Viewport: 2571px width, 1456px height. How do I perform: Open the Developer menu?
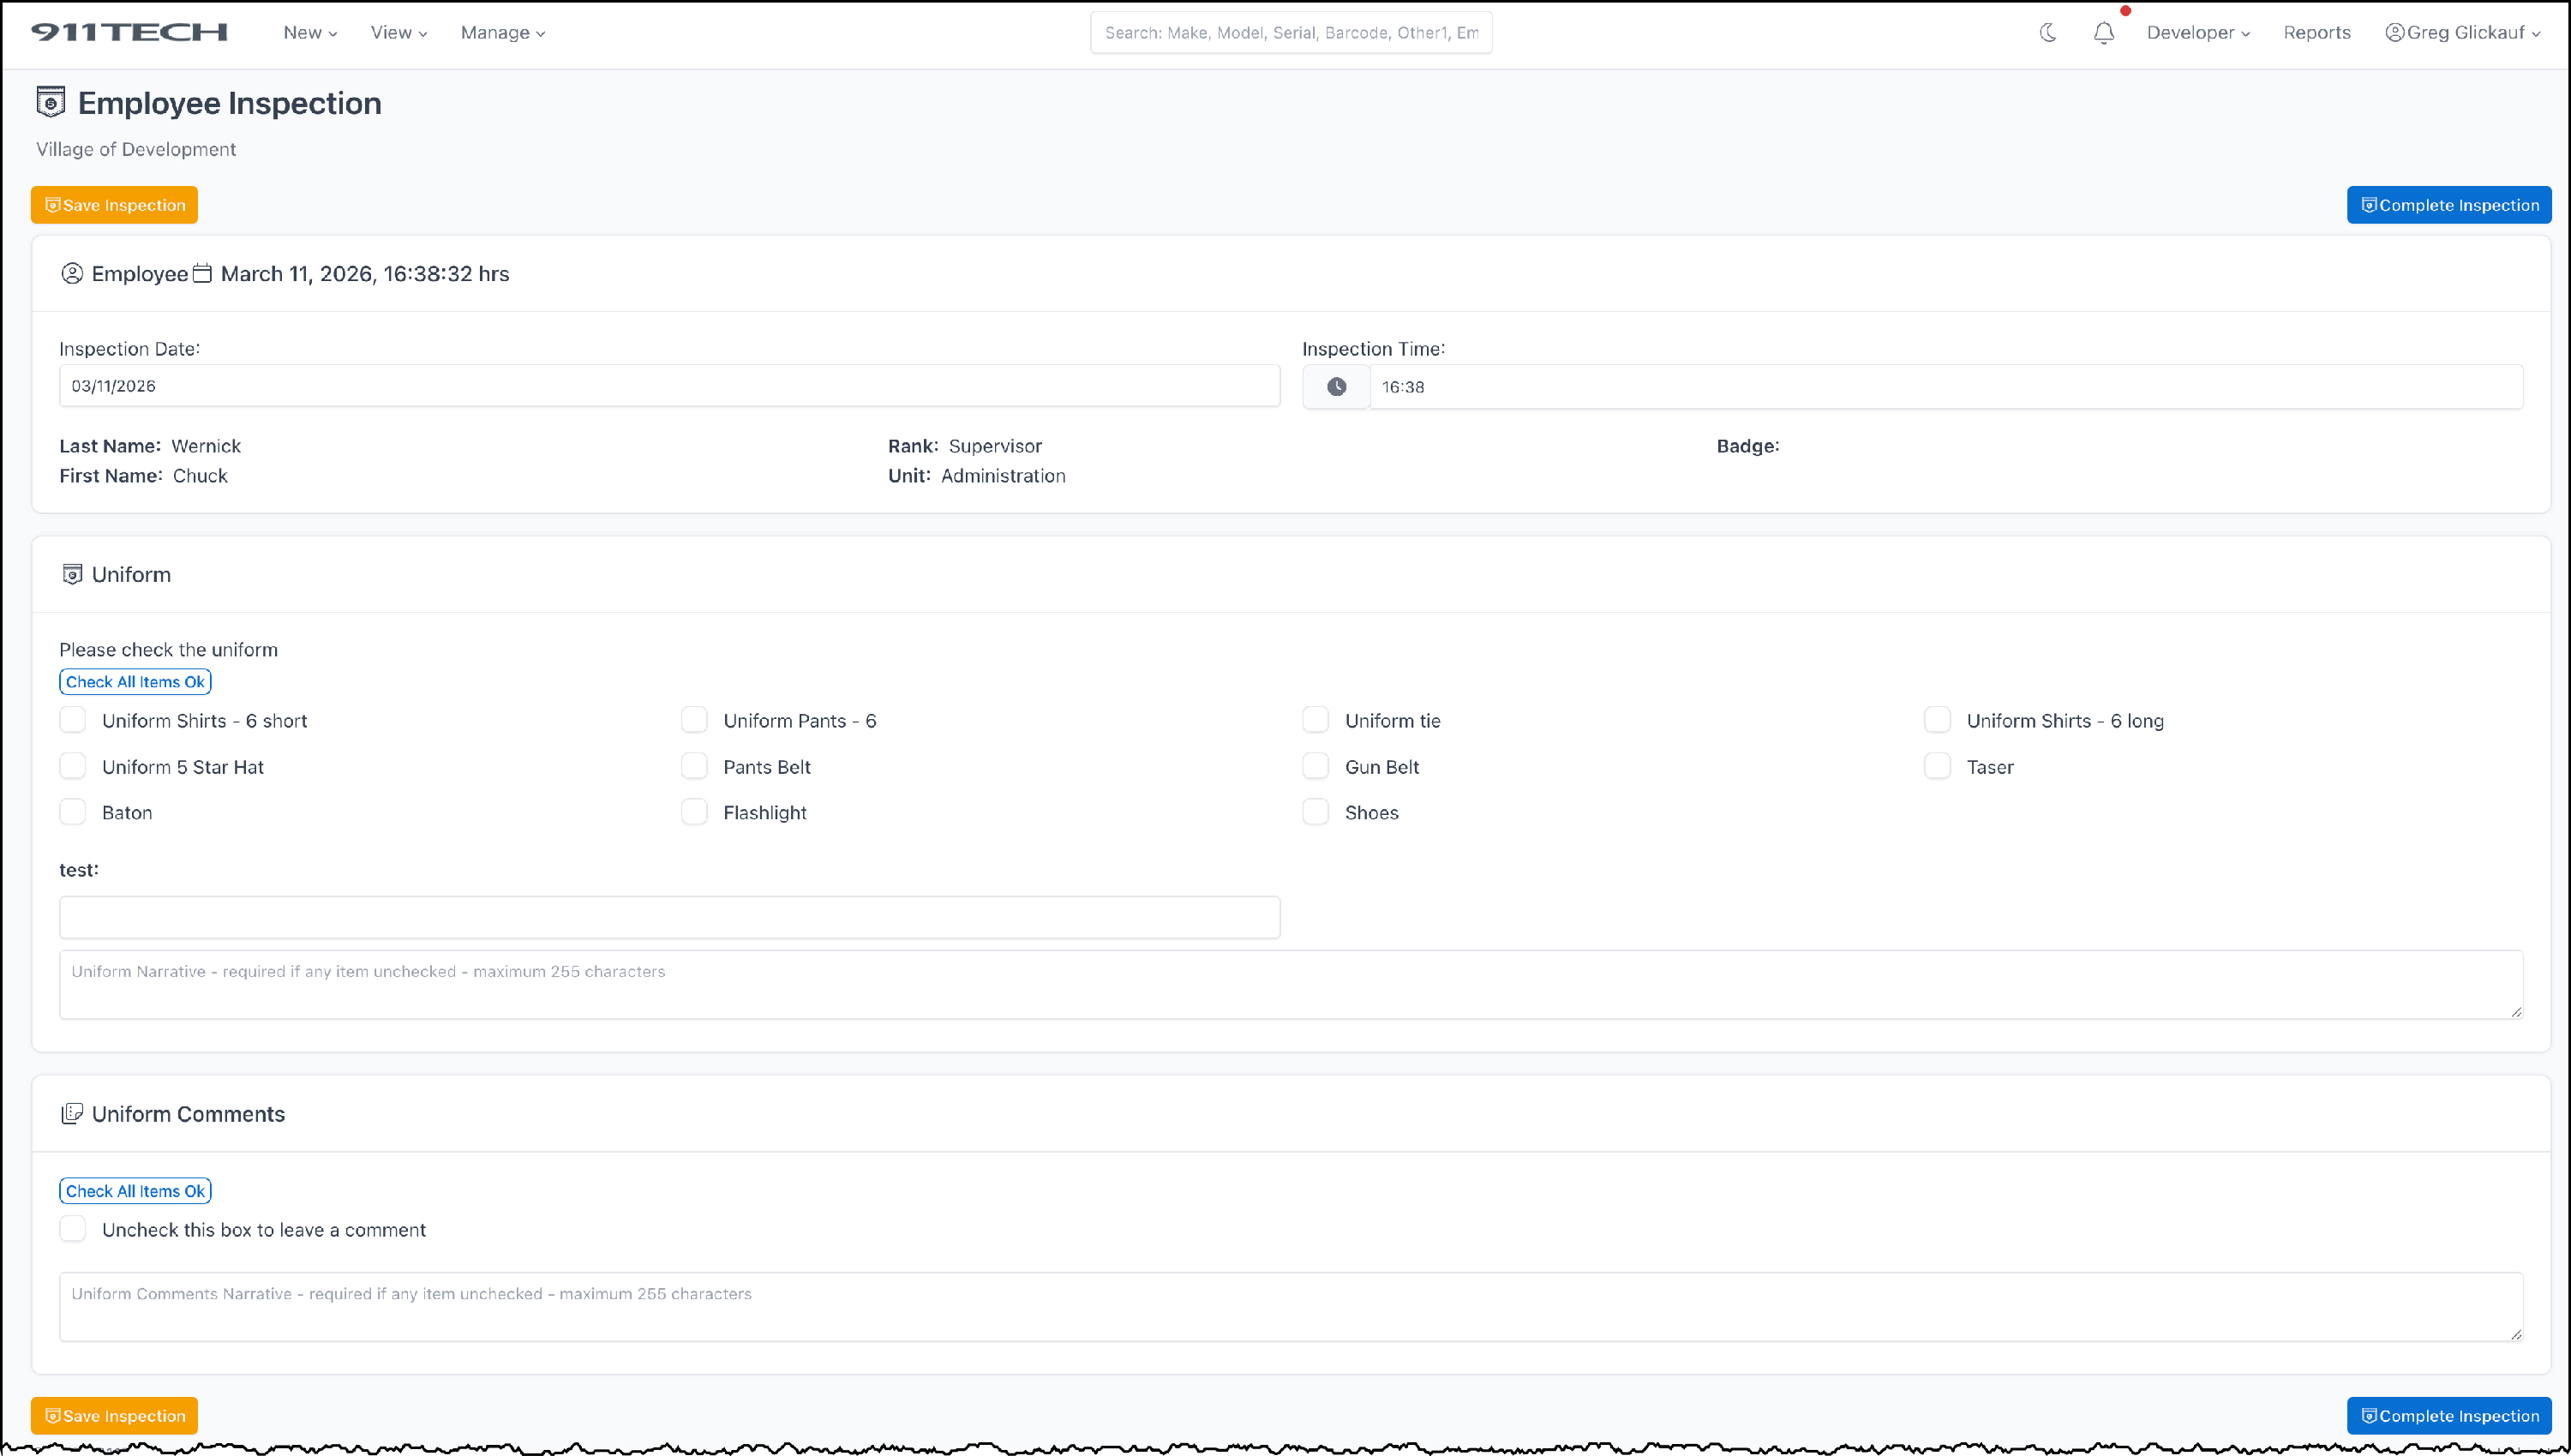(x=2197, y=33)
